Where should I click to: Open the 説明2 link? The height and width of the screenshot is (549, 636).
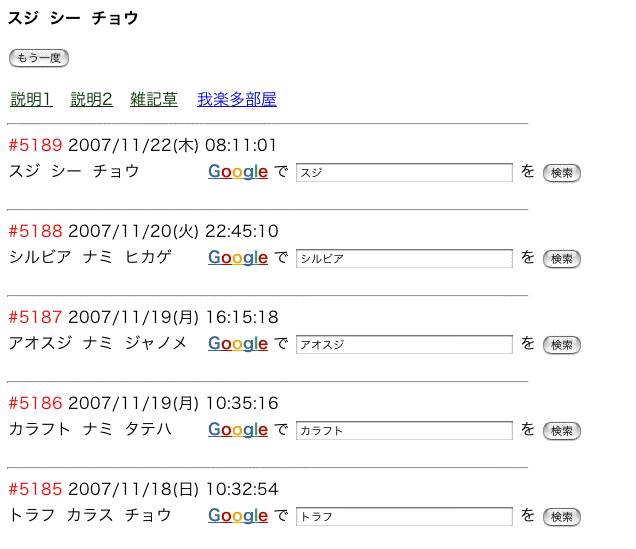click(91, 99)
